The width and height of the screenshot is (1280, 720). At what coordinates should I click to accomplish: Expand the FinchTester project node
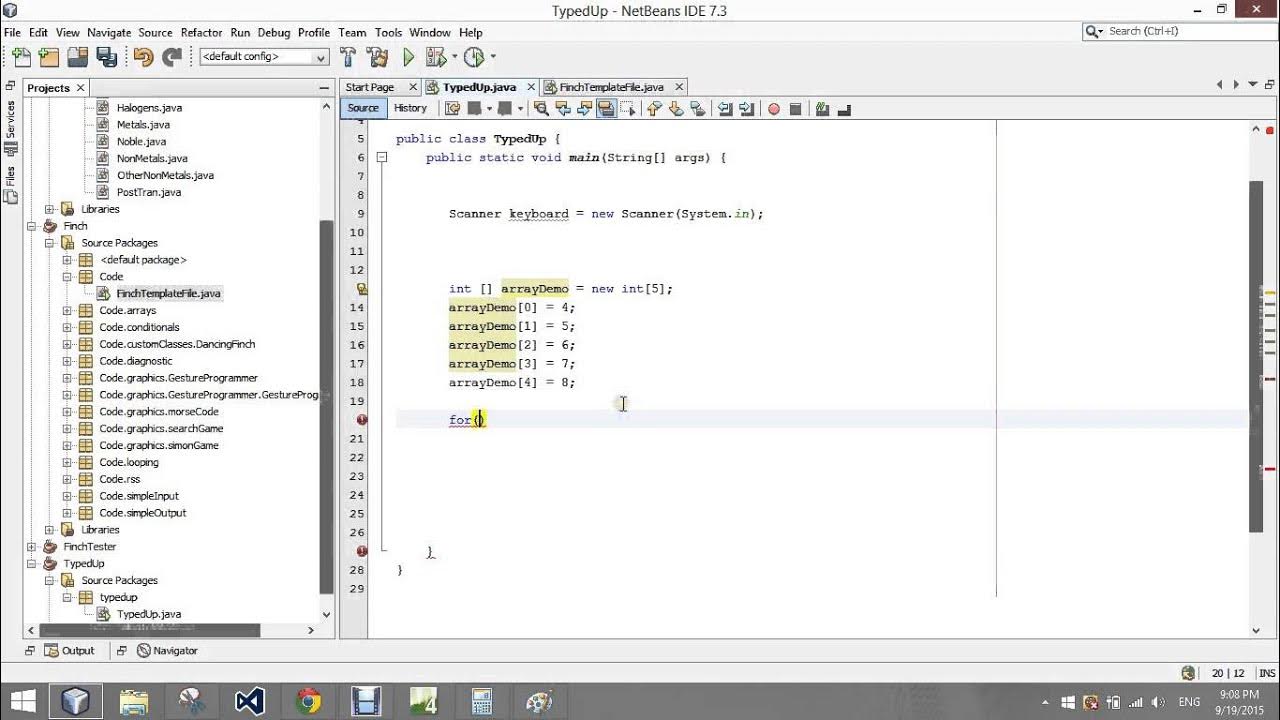pyautogui.click(x=32, y=547)
